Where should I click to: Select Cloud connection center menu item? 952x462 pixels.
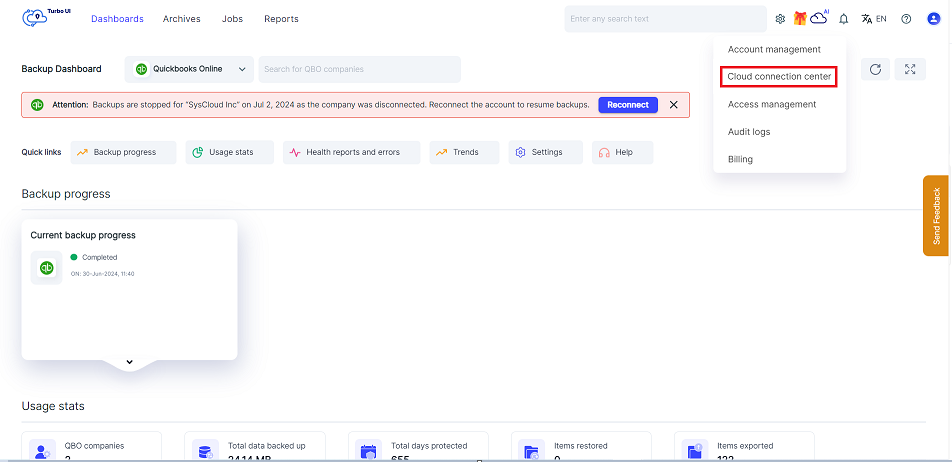click(x=778, y=77)
